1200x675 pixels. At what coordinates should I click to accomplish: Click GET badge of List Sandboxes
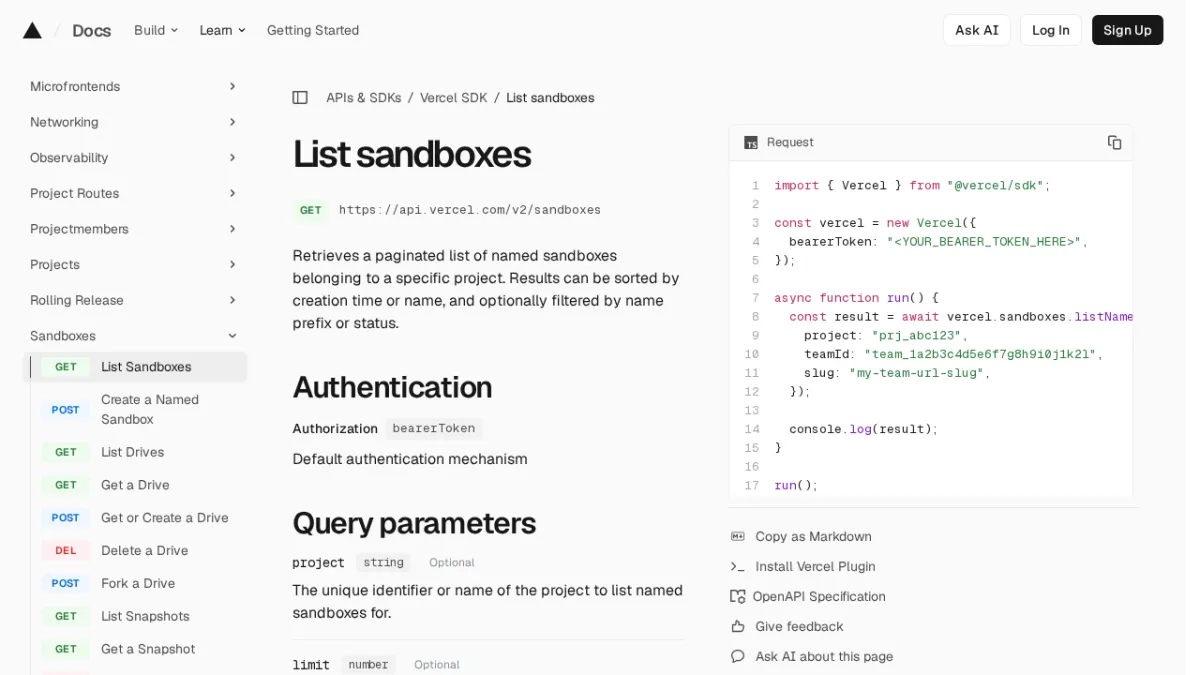pos(66,367)
